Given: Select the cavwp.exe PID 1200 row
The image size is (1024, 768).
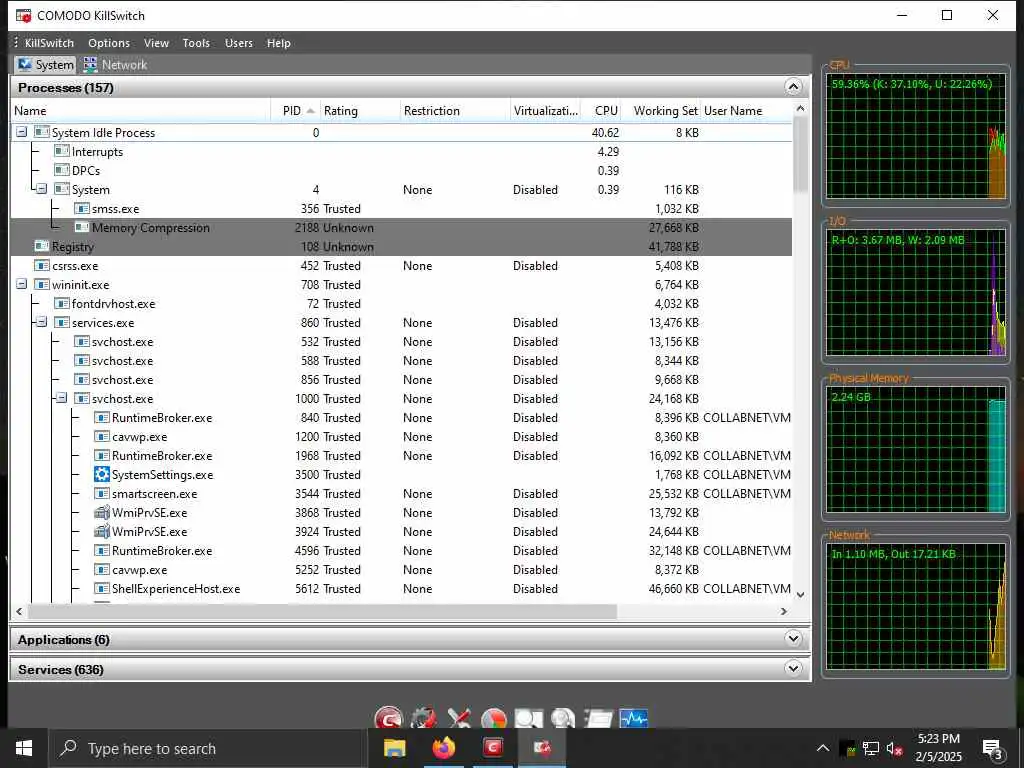Looking at the screenshot, I should click(401, 437).
